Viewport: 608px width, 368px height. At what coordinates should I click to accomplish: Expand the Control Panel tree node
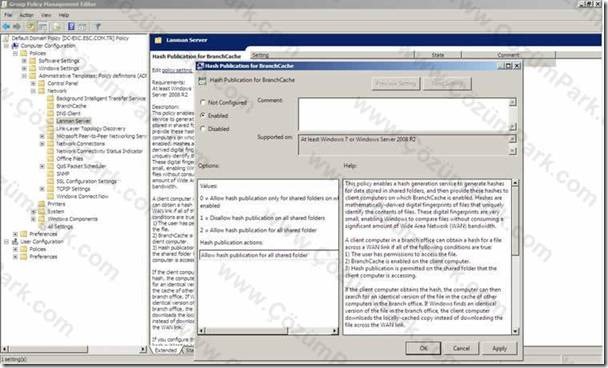(x=33, y=83)
